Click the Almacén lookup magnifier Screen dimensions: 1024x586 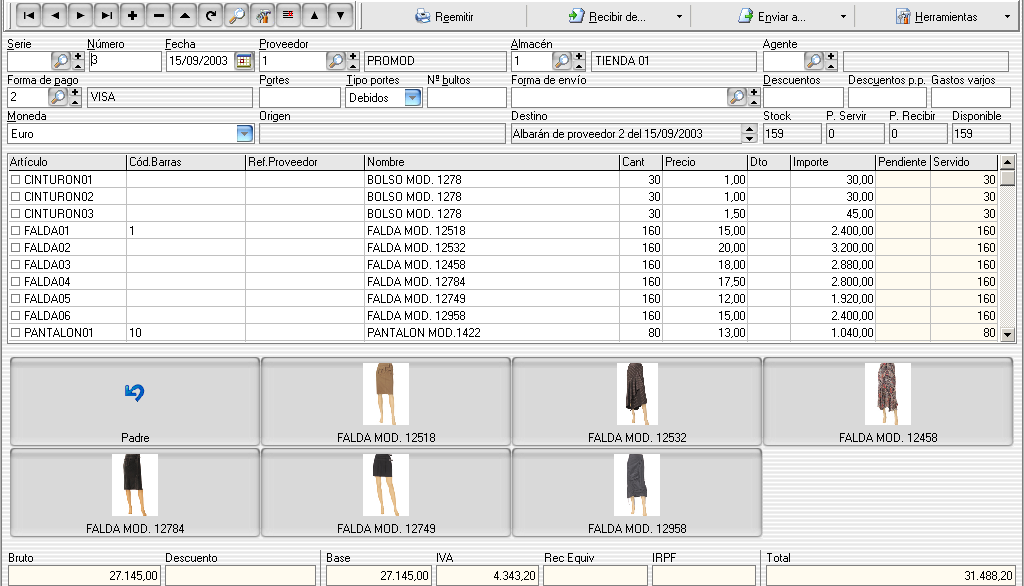(562, 61)
